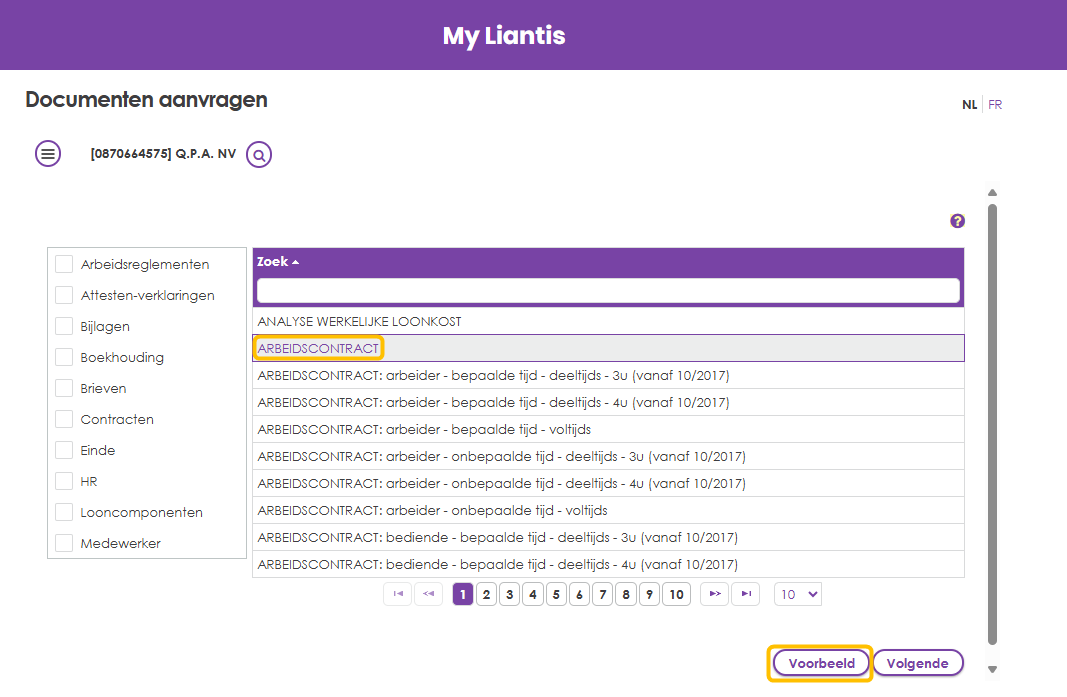Open the rows-per-page dropdown showing 10
Screen dimensions: 1067x697
coord(798,594)
